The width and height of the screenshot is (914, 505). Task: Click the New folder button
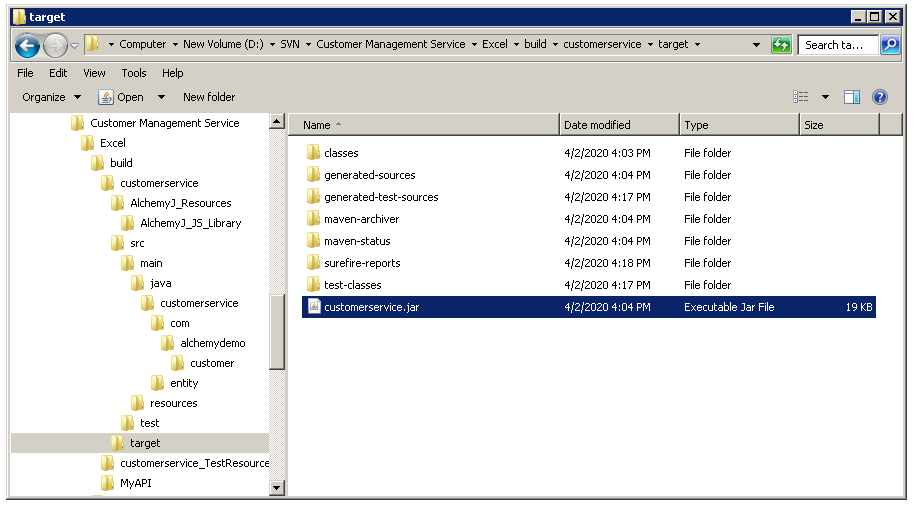click(209, 97)
